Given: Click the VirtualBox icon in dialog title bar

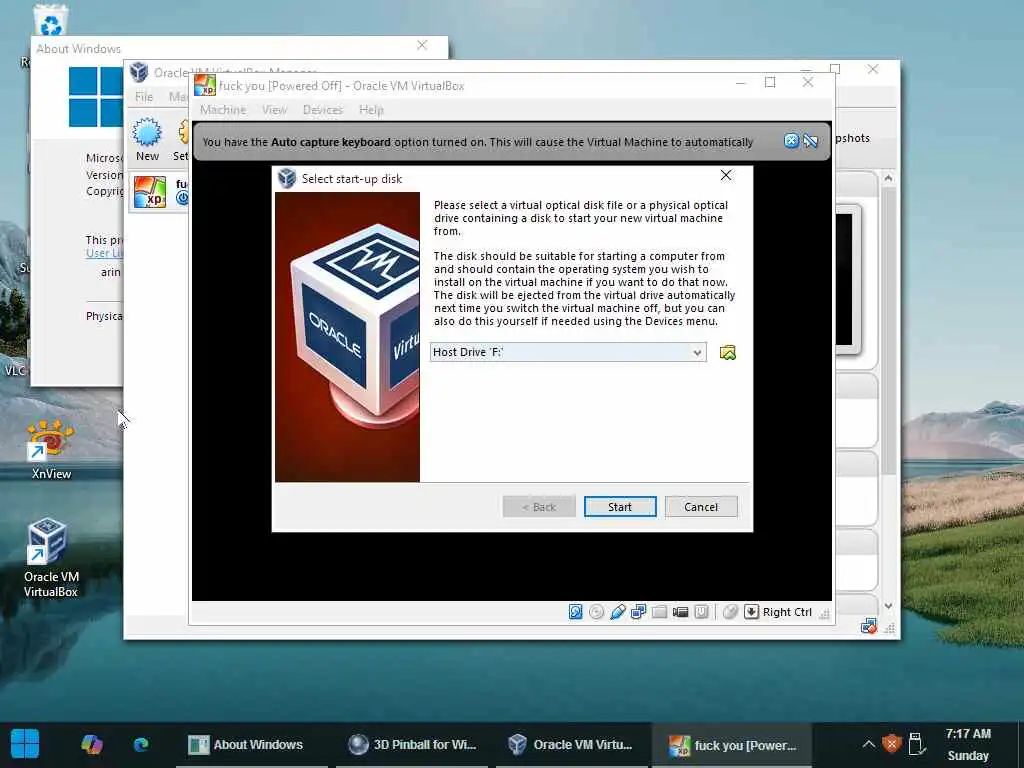Looking at the screenshot, I should coord(287,178).
